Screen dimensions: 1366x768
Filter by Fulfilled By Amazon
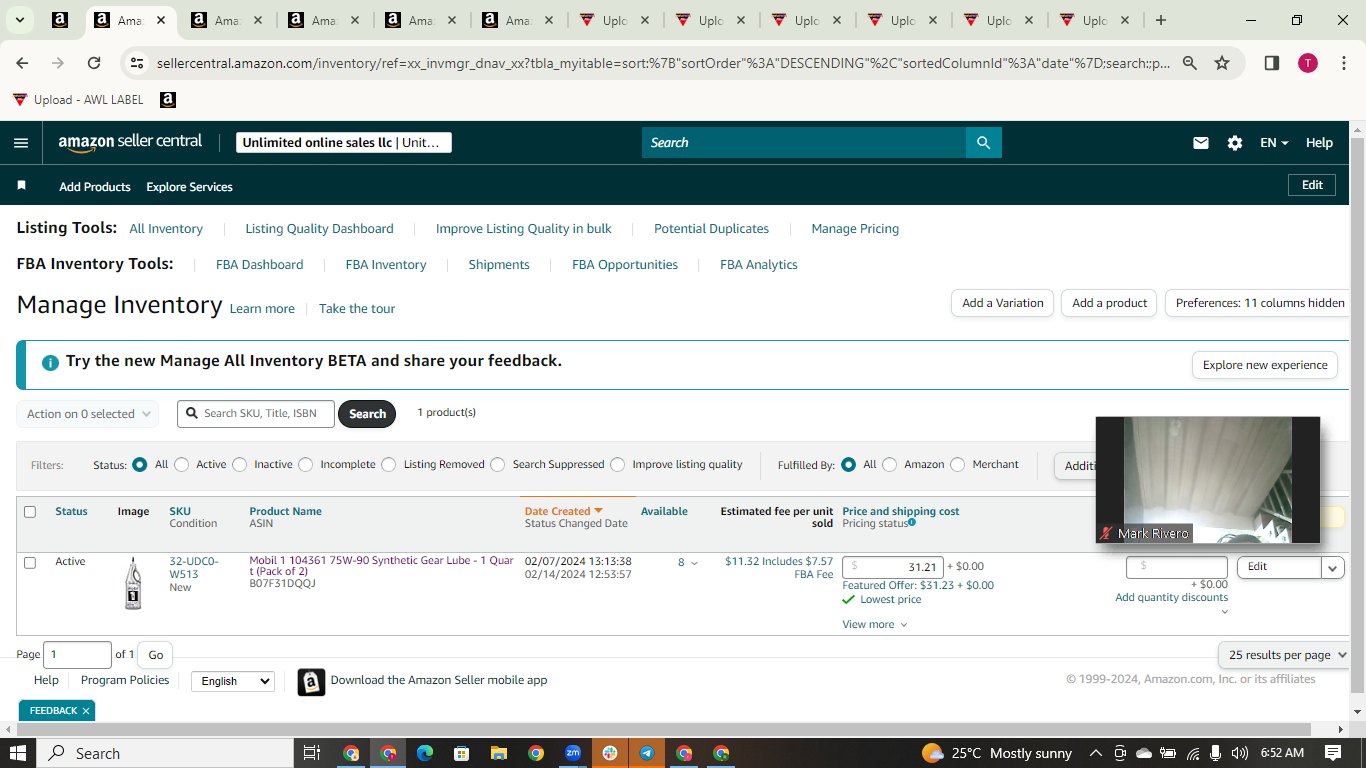tap(890, 464)
